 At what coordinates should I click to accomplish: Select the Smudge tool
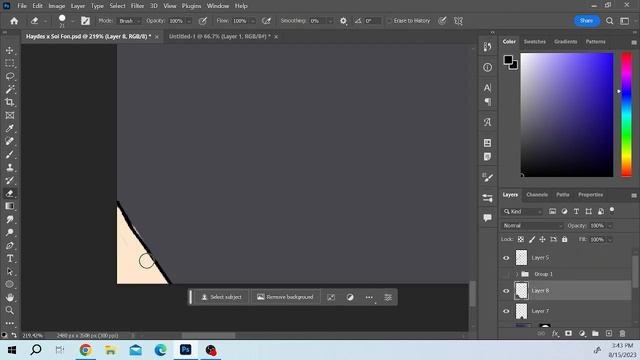(x=10, y=220)
